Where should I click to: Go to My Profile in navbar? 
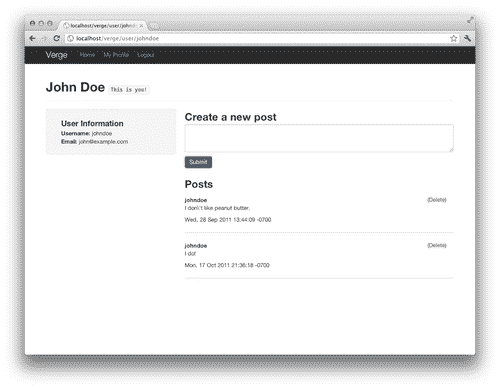[x=116, y=55]
